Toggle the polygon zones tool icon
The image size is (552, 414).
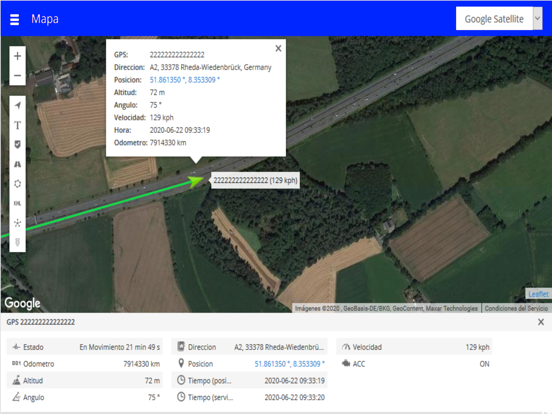pos(18,183)
